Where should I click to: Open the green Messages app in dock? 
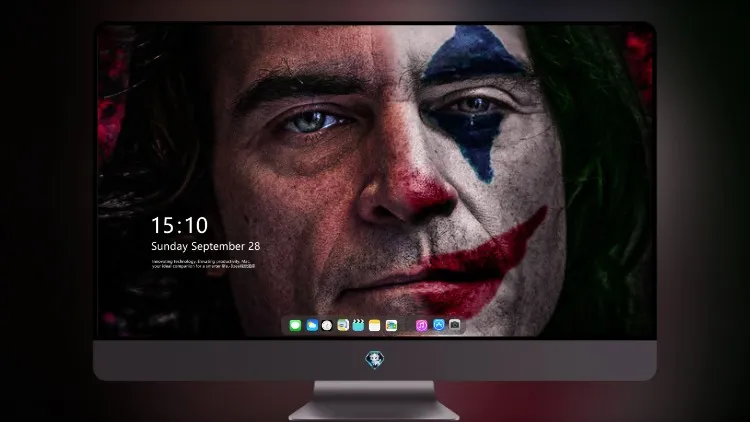295,325
